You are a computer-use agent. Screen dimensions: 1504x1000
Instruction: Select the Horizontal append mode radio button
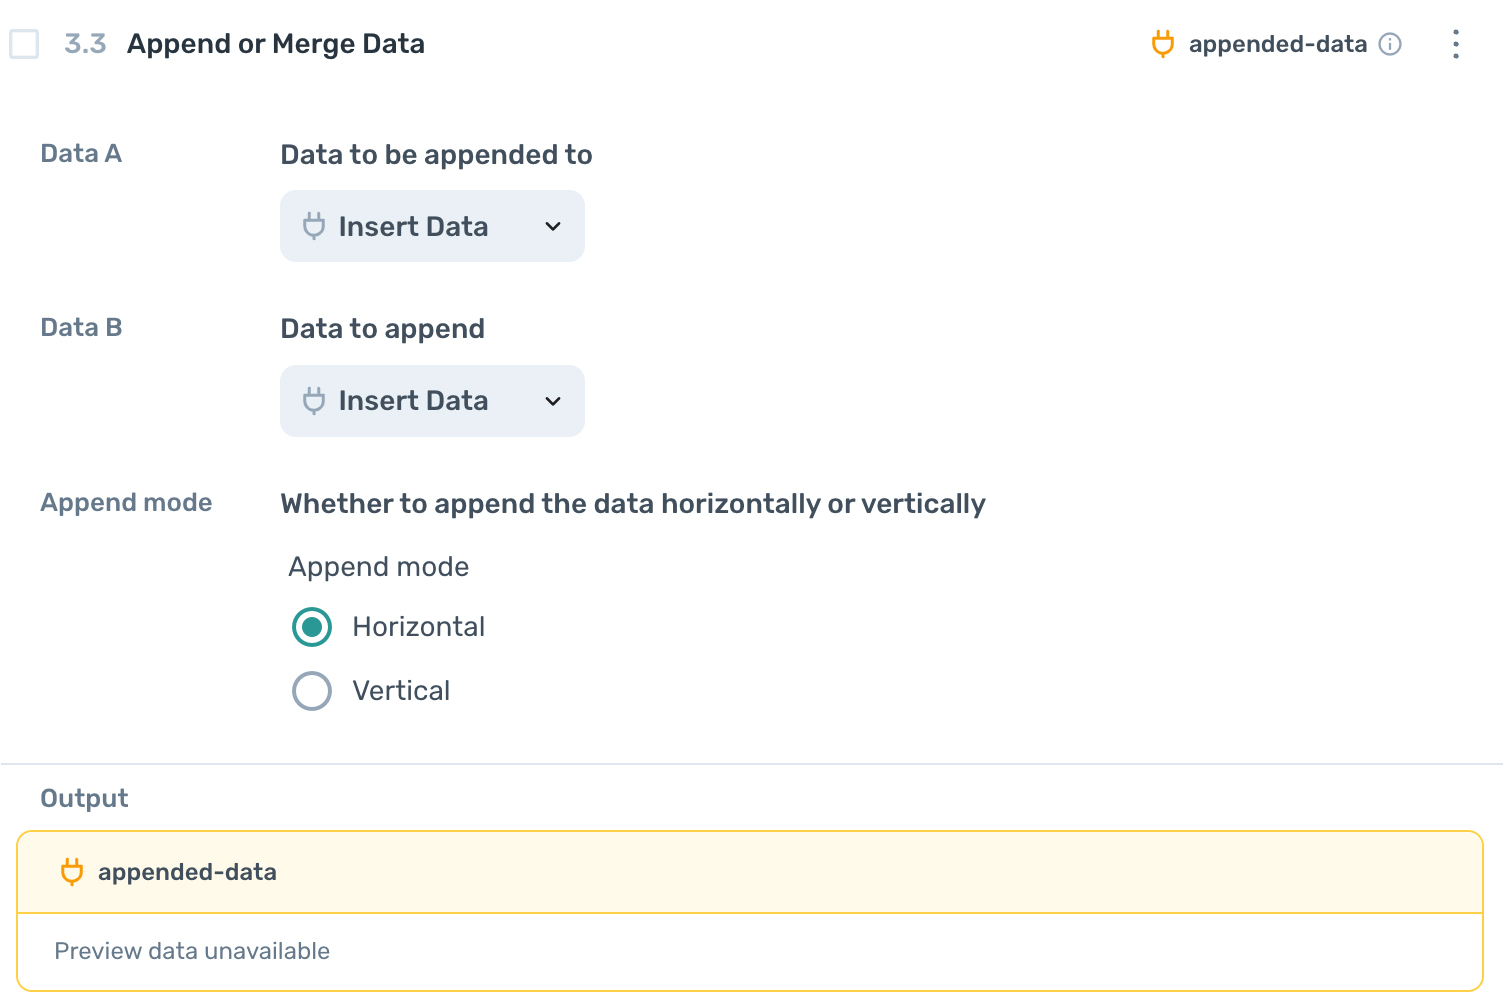click(x=311, y=626)
